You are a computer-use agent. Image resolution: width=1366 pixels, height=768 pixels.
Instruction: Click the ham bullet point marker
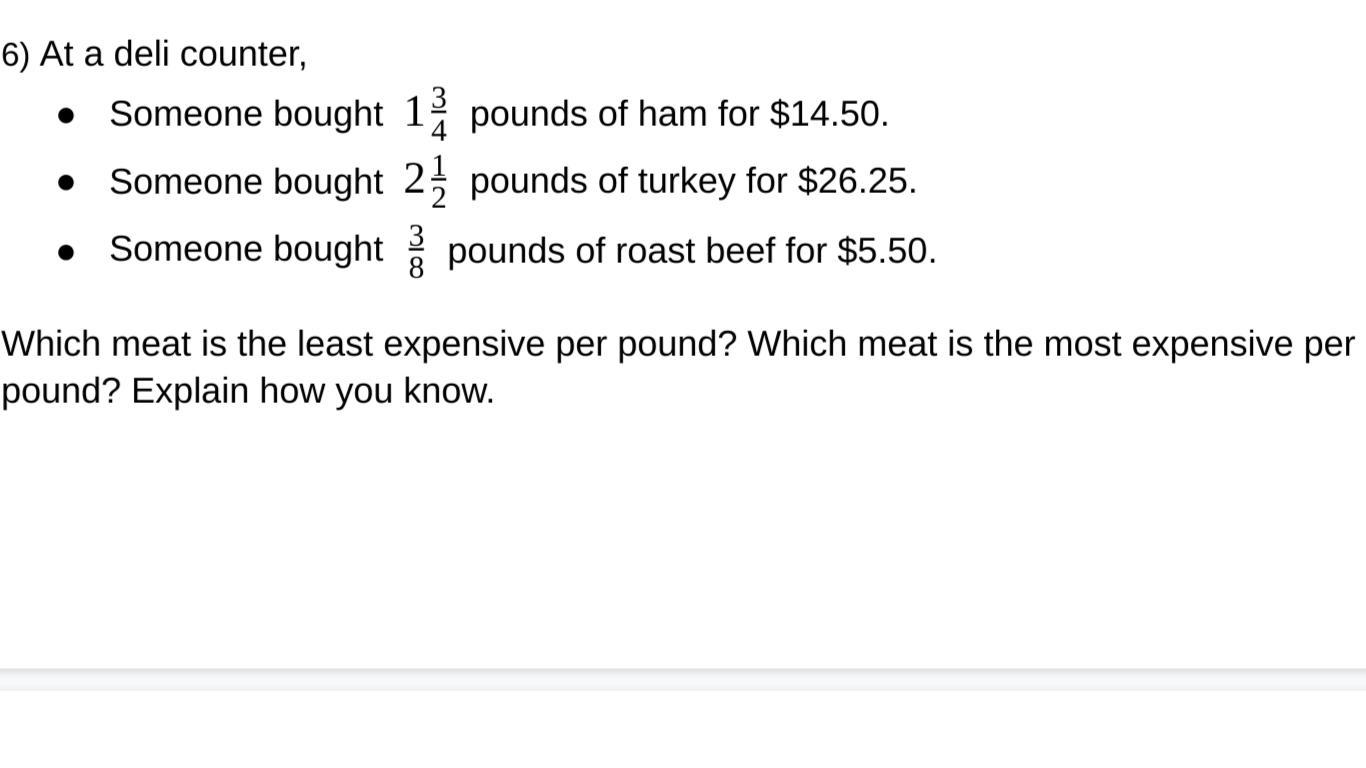pyautogui.click(x=67, y=116)
